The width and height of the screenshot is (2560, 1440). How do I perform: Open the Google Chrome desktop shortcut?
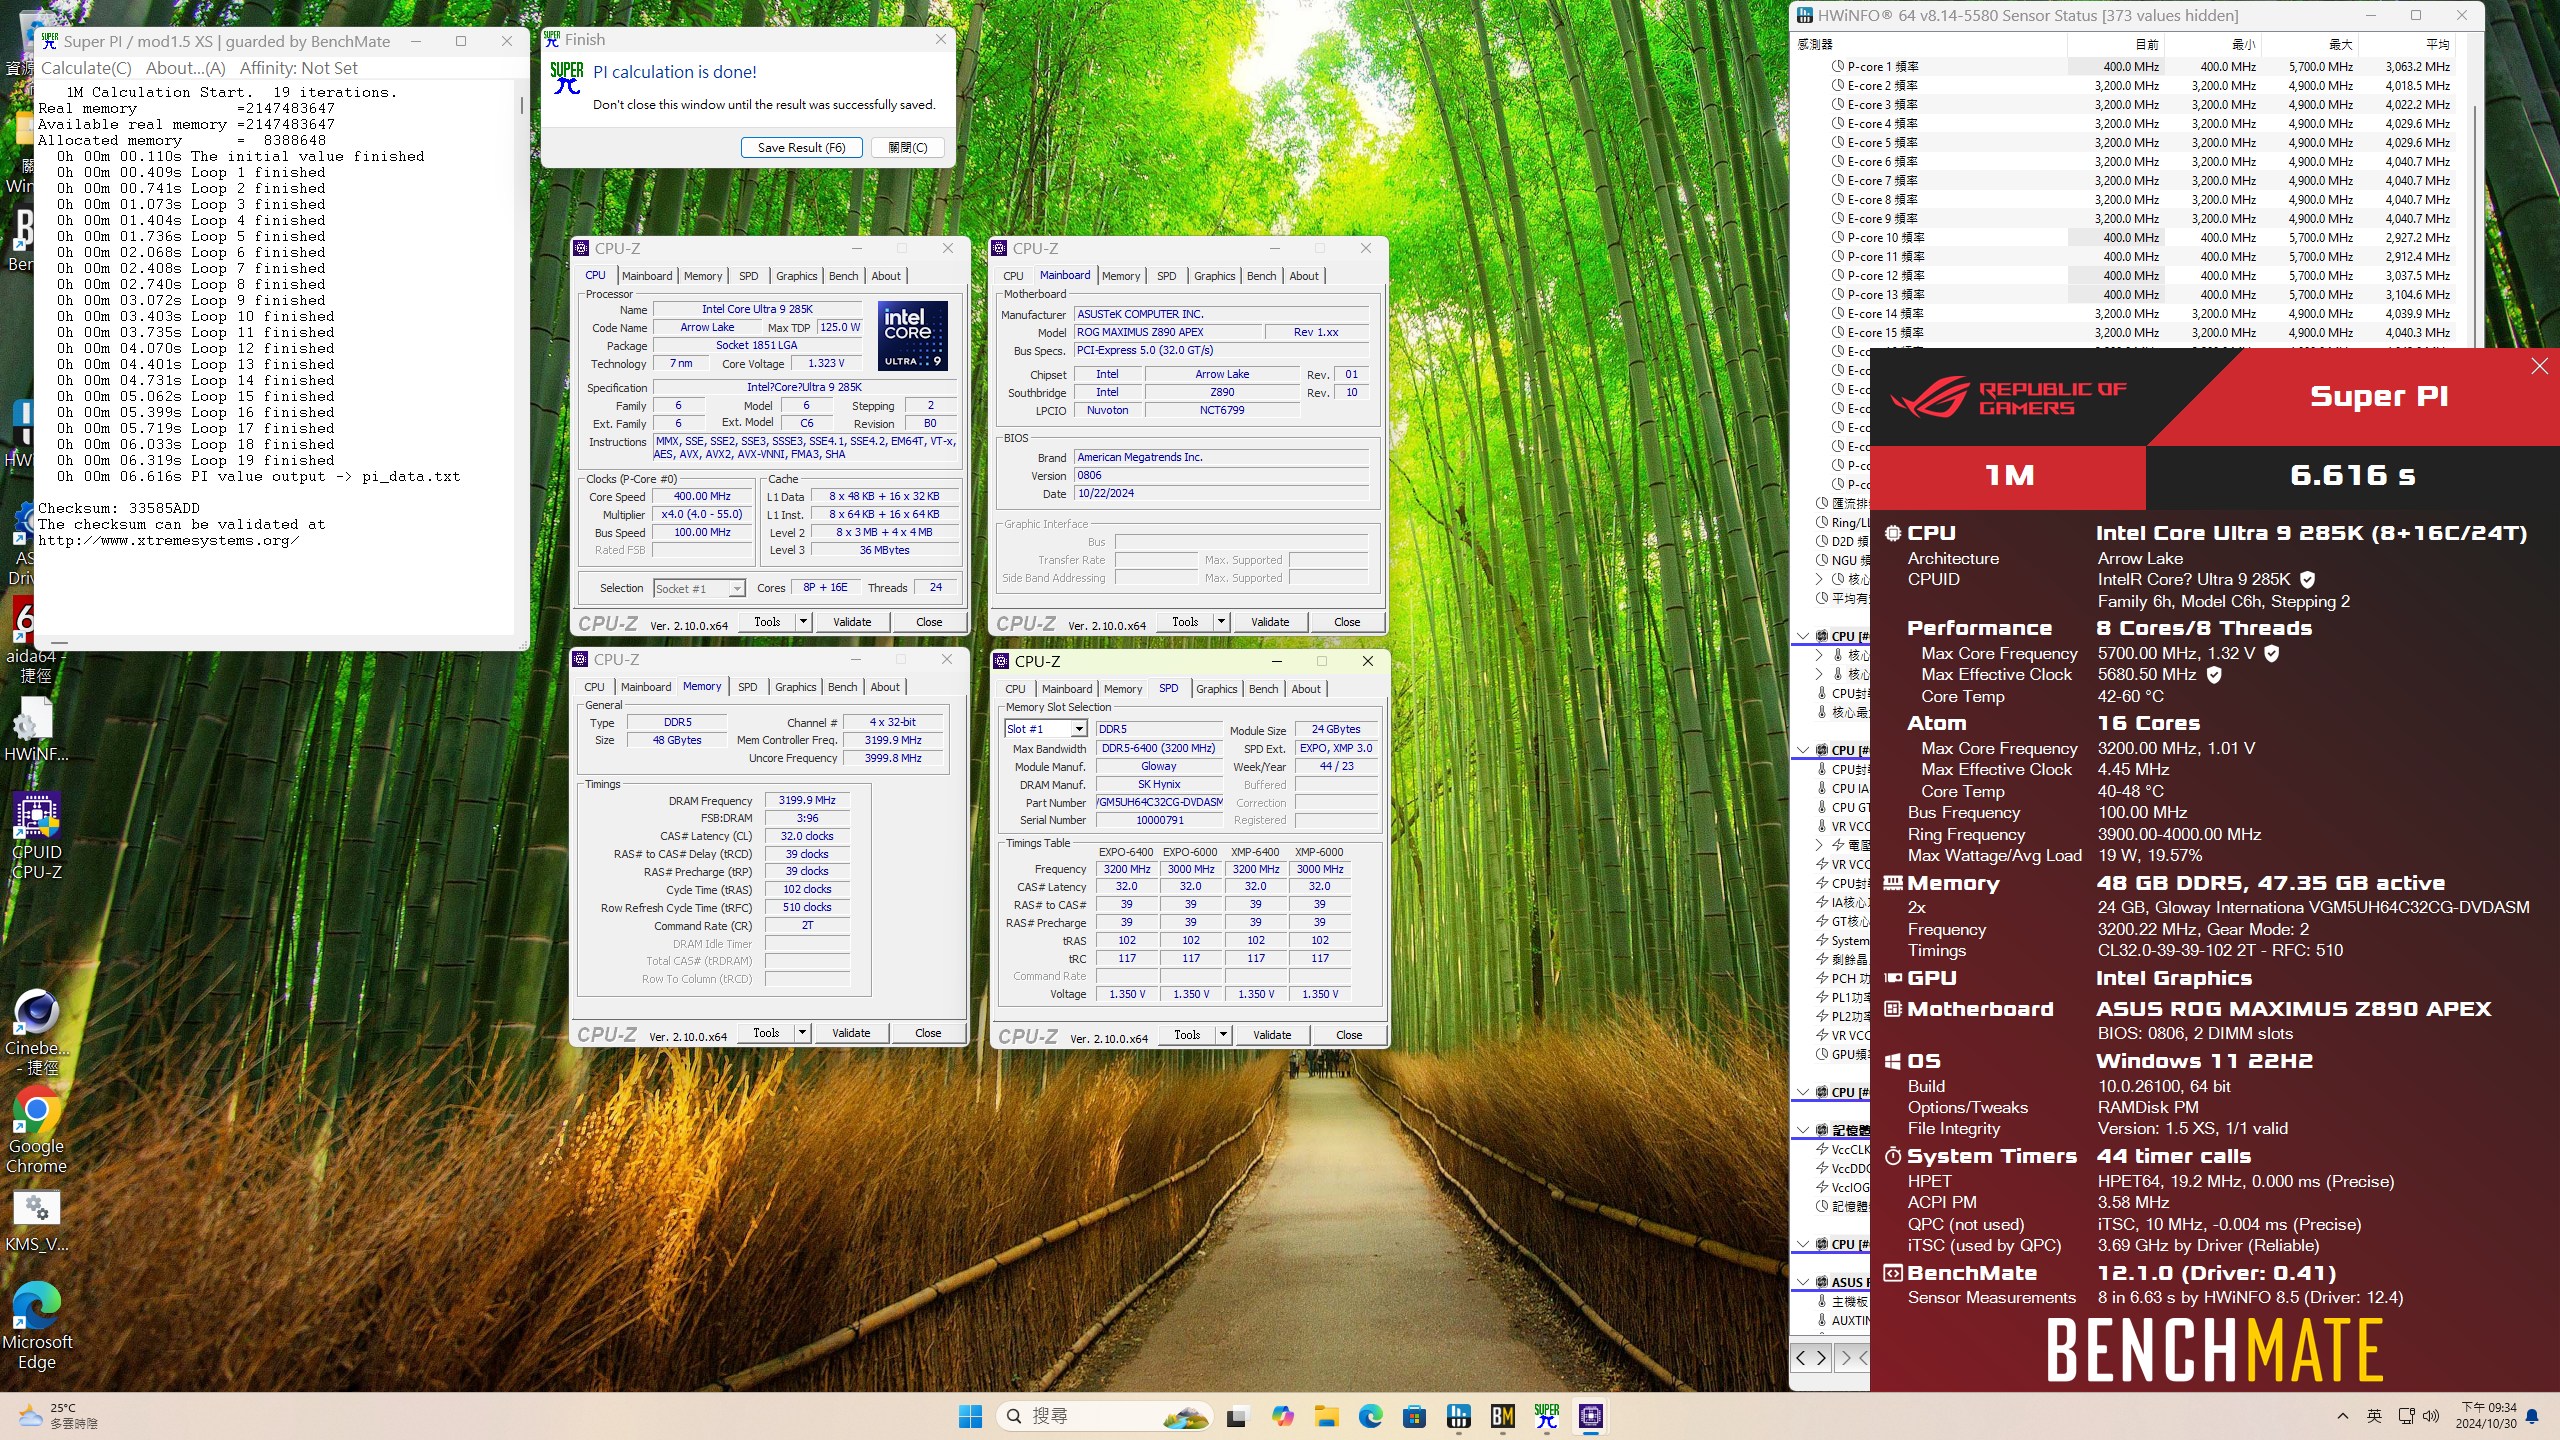coord(36,1130)
